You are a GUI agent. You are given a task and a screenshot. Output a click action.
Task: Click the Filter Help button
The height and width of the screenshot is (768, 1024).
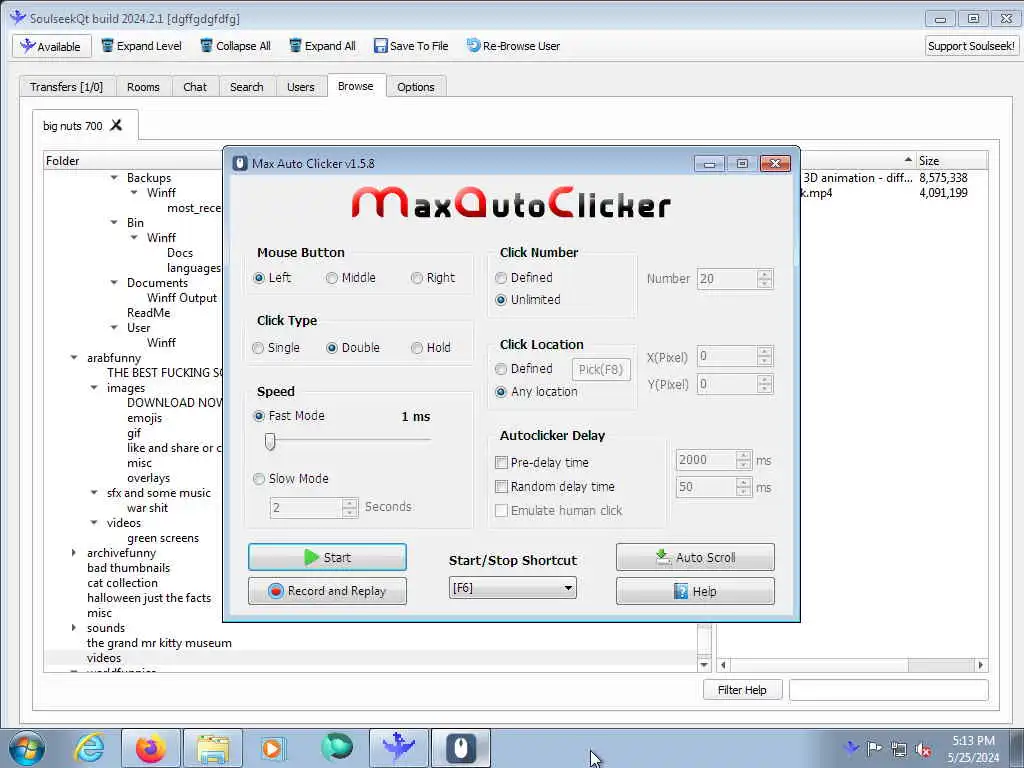(x=743, y=690)
